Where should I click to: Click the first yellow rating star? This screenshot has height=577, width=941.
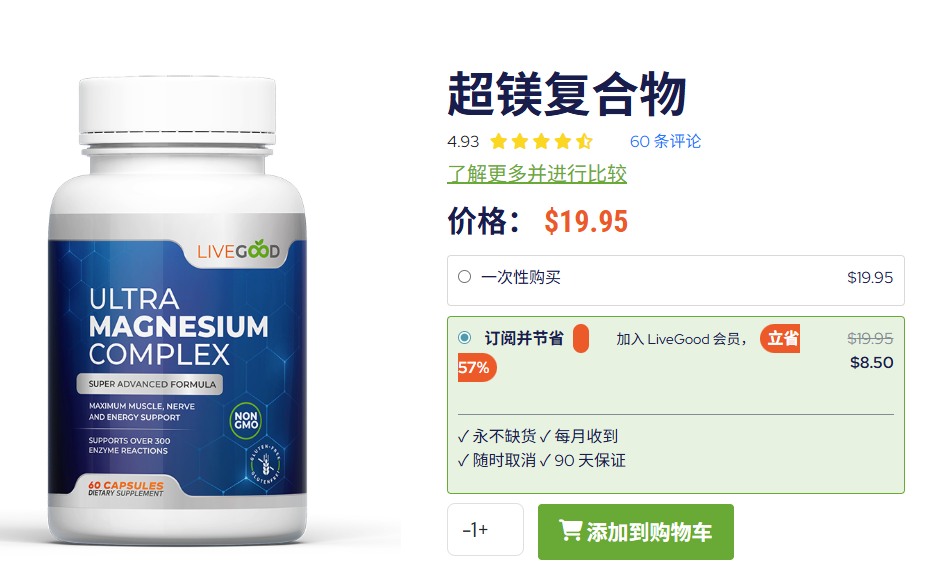(499, 142)
